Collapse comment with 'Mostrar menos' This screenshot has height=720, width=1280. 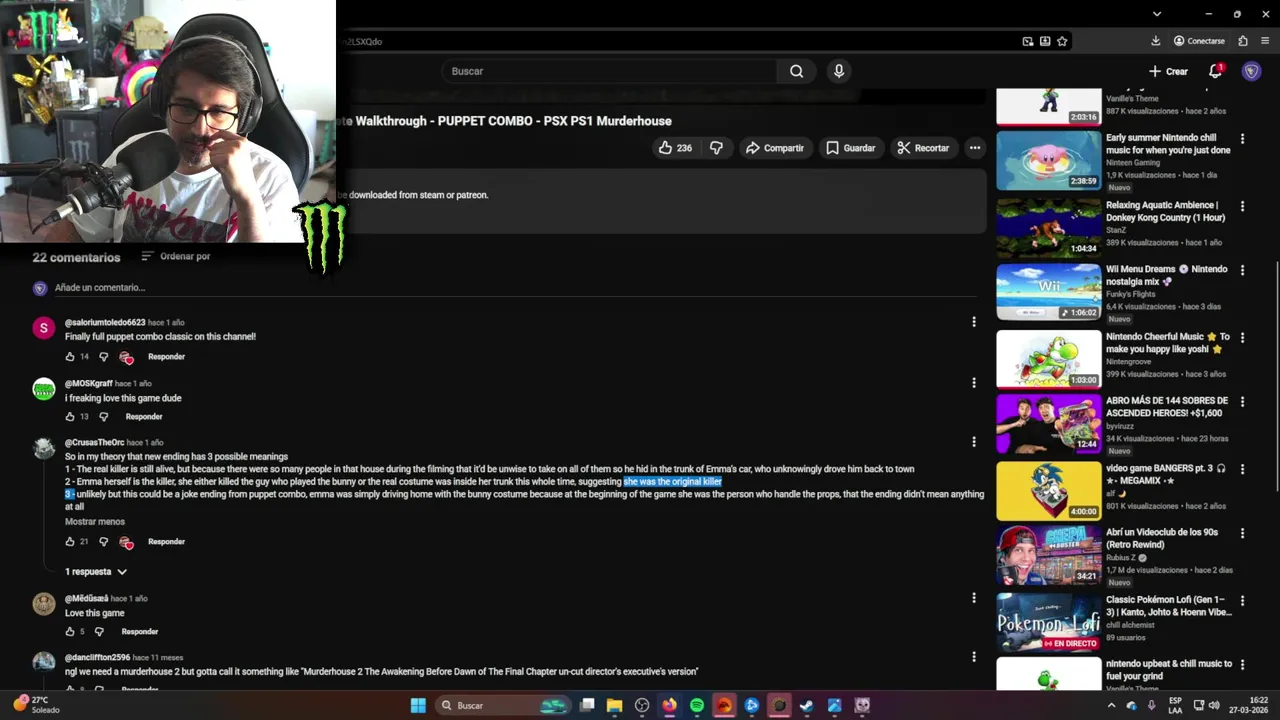(95, 521)
